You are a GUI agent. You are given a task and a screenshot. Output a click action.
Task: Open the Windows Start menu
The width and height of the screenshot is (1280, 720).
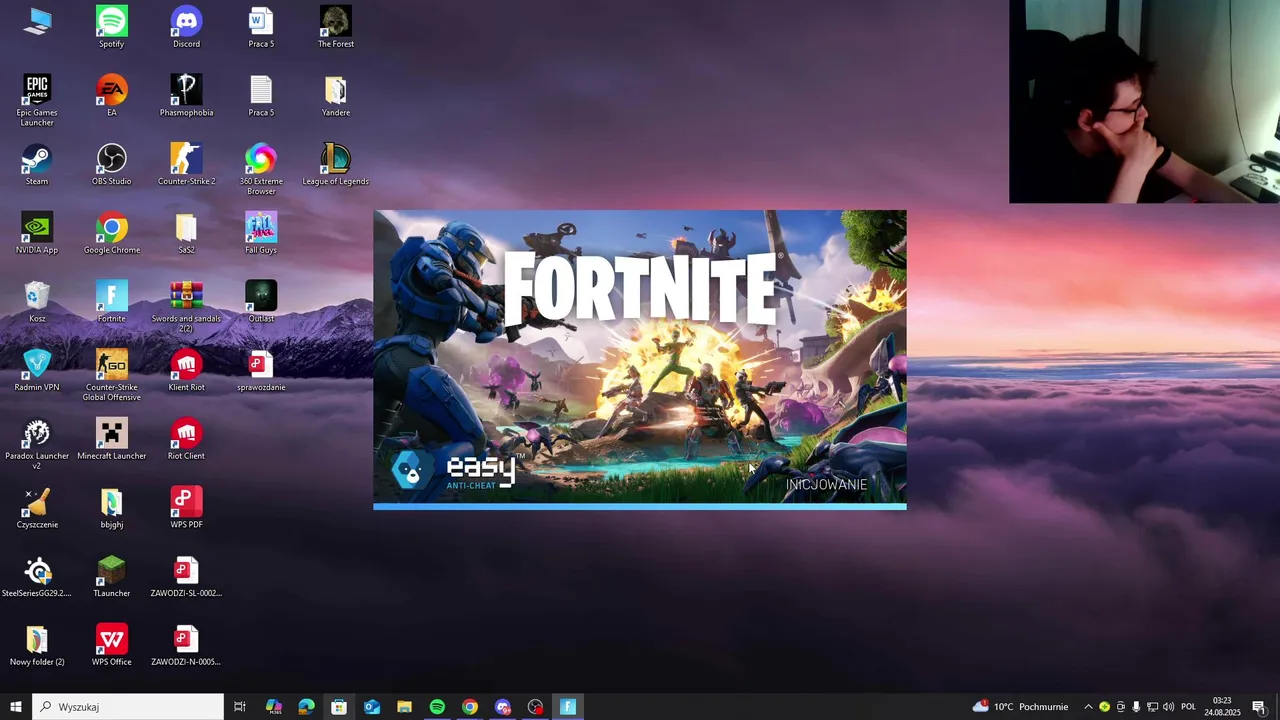pyautogui.click(x=16, y=707)
